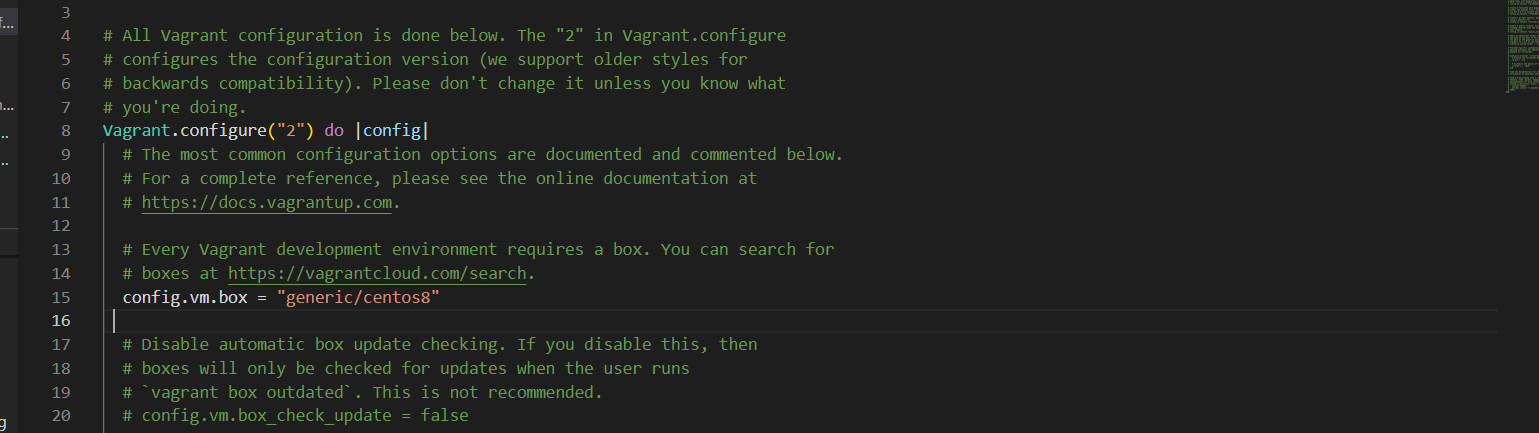This screenshot has height=433, width=1539.
Task: Click comment "Disable automatic box update checking"
Action: (320, 345)
